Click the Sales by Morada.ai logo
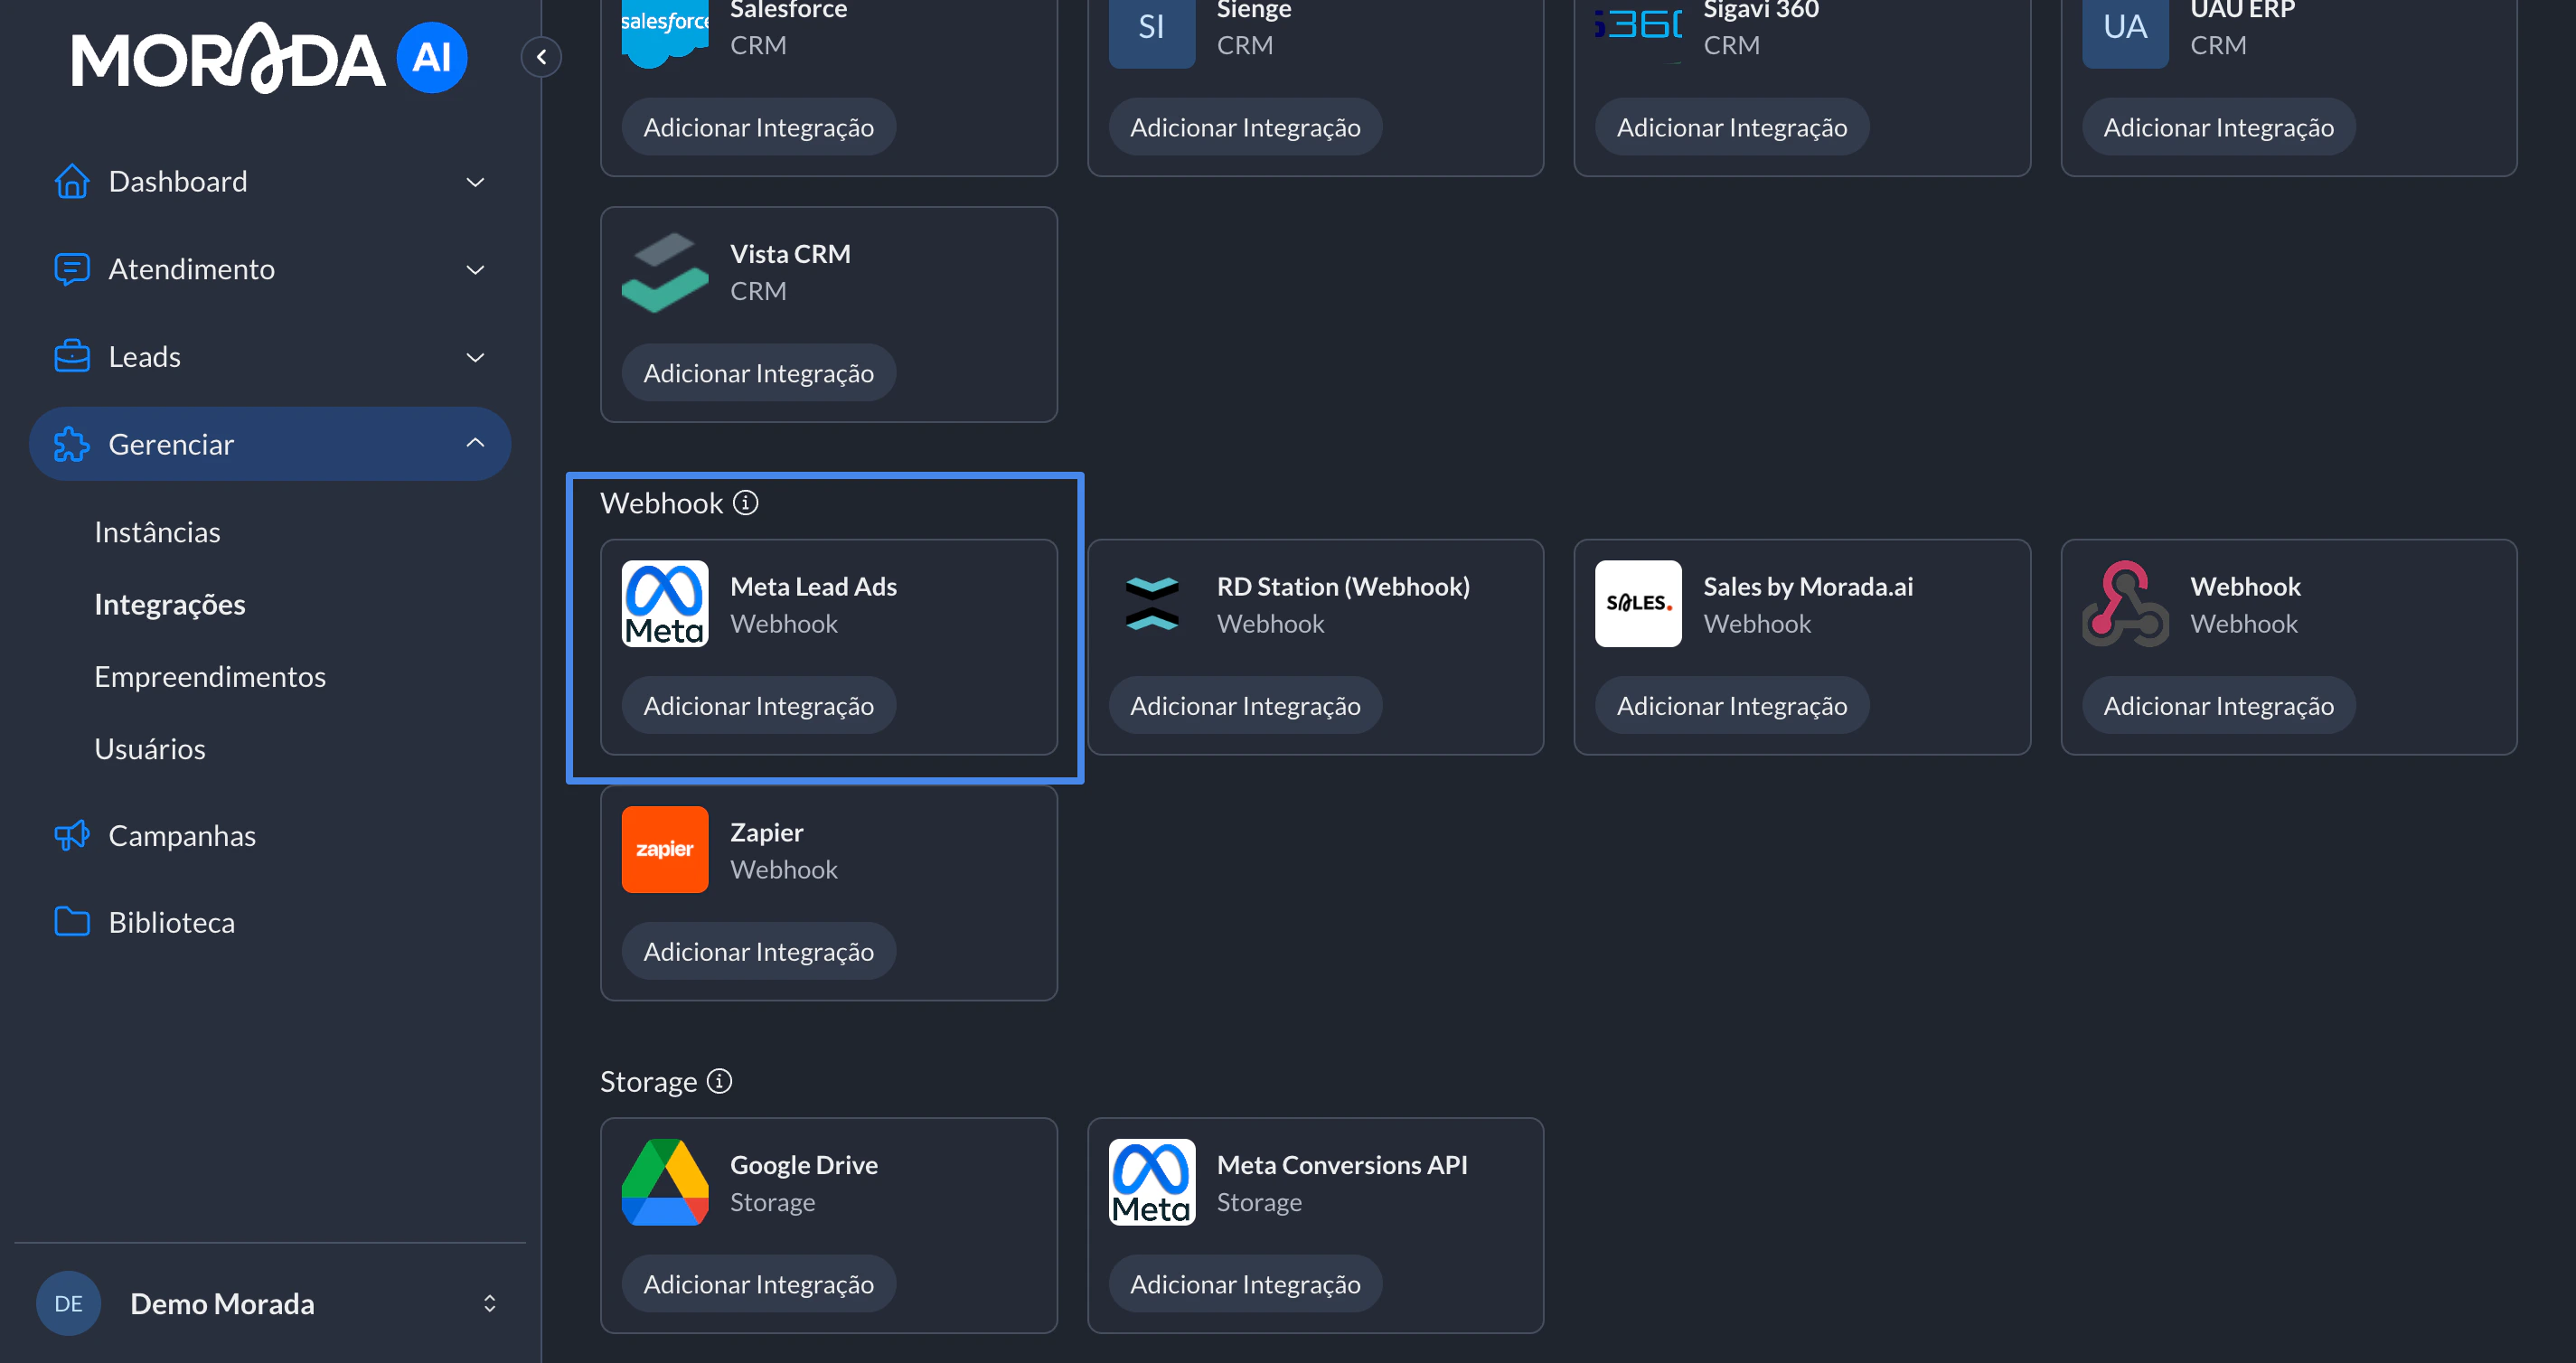This screenshot has height=1363, width=2576. 1637,603
